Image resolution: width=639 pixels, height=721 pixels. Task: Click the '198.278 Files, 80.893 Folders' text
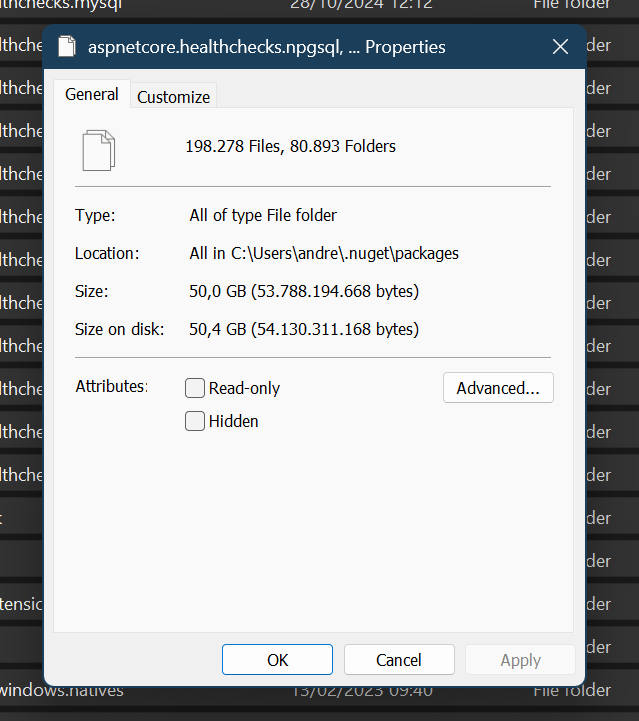tap(290, 146)
